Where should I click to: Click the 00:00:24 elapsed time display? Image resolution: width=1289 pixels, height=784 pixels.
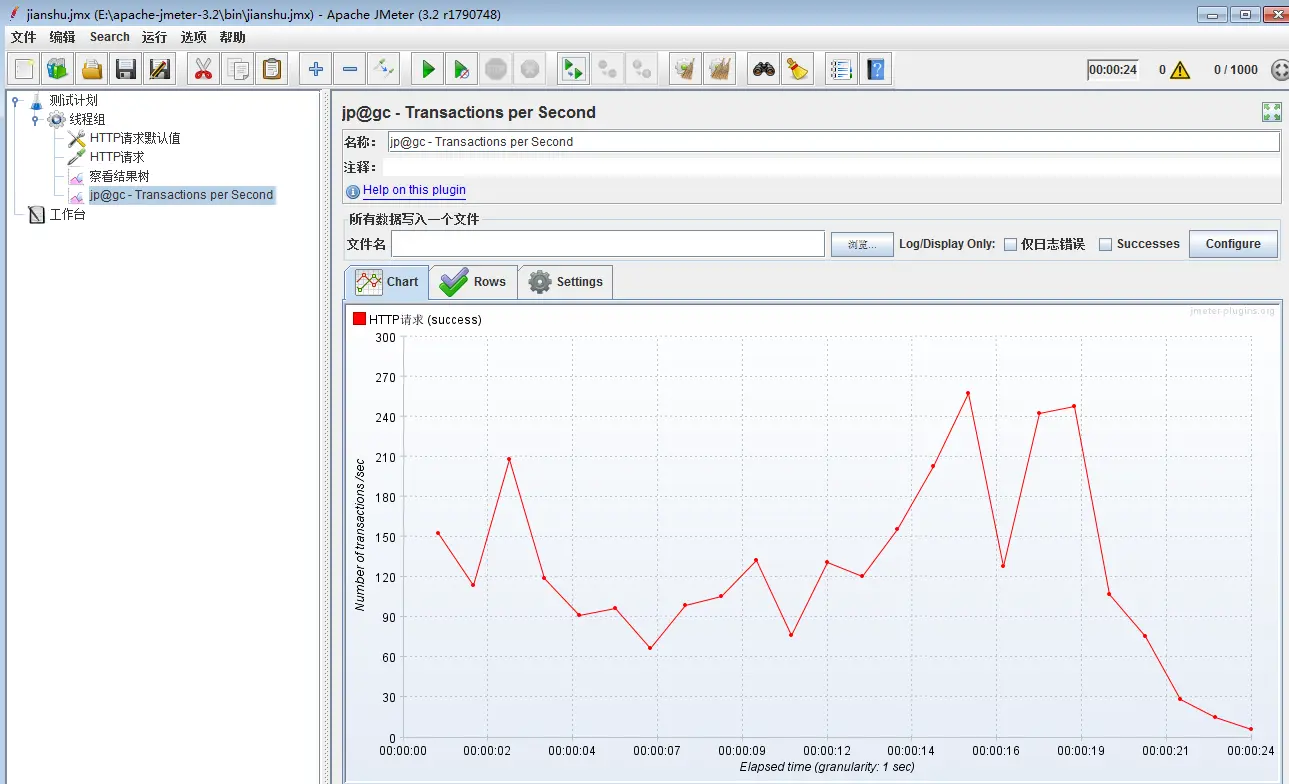[x=1113, y=70]
